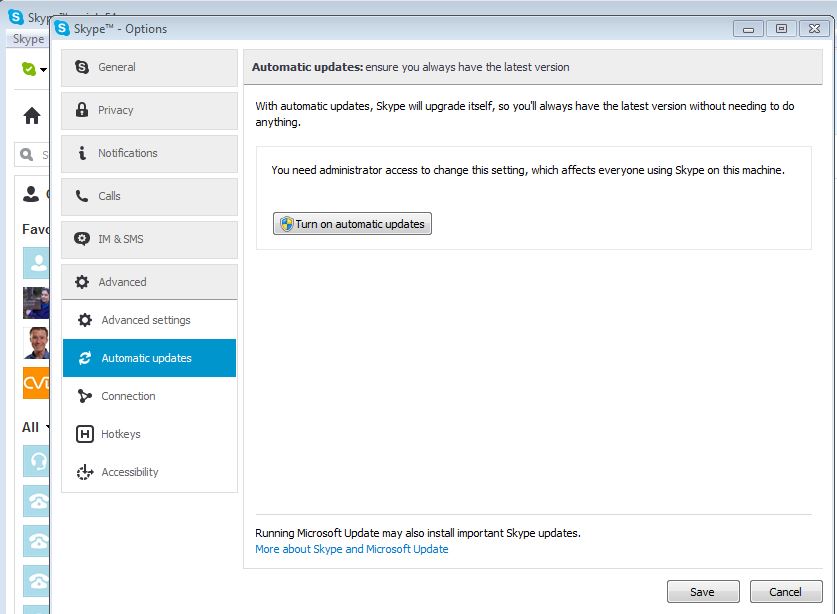Click the accessibility icon beside Accessibility

85,472
